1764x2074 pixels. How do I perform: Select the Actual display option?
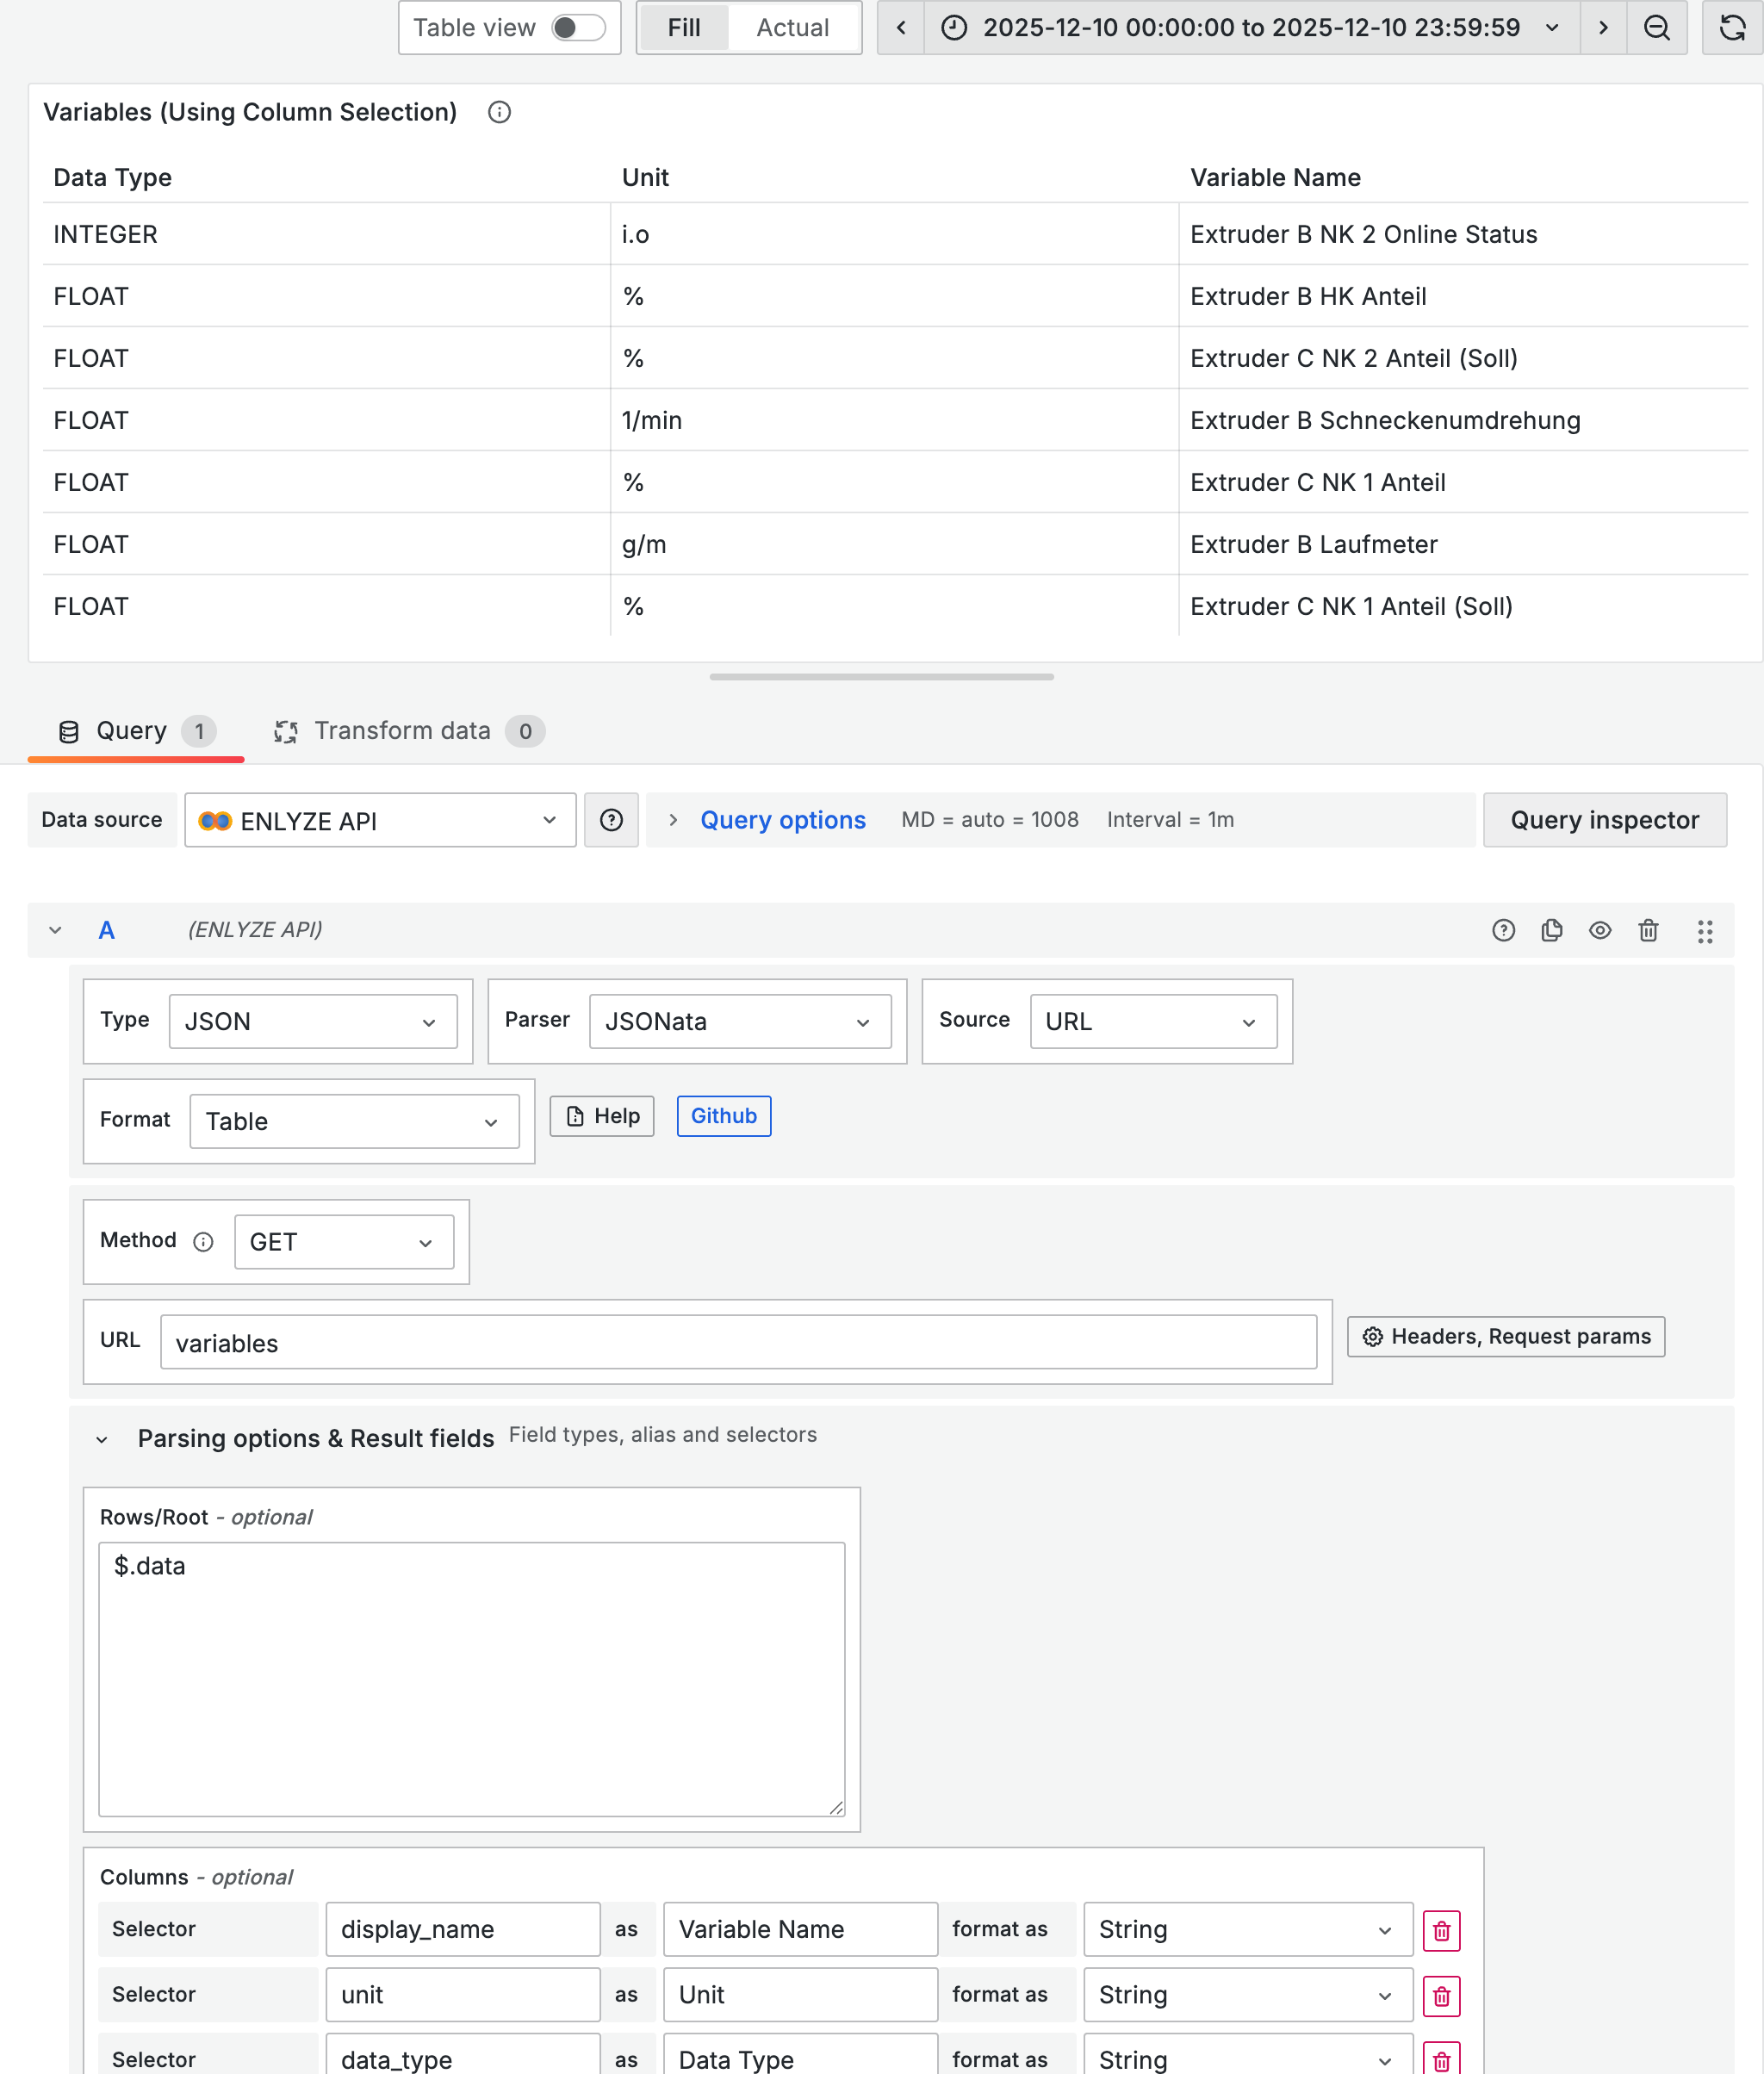point(792,27)
